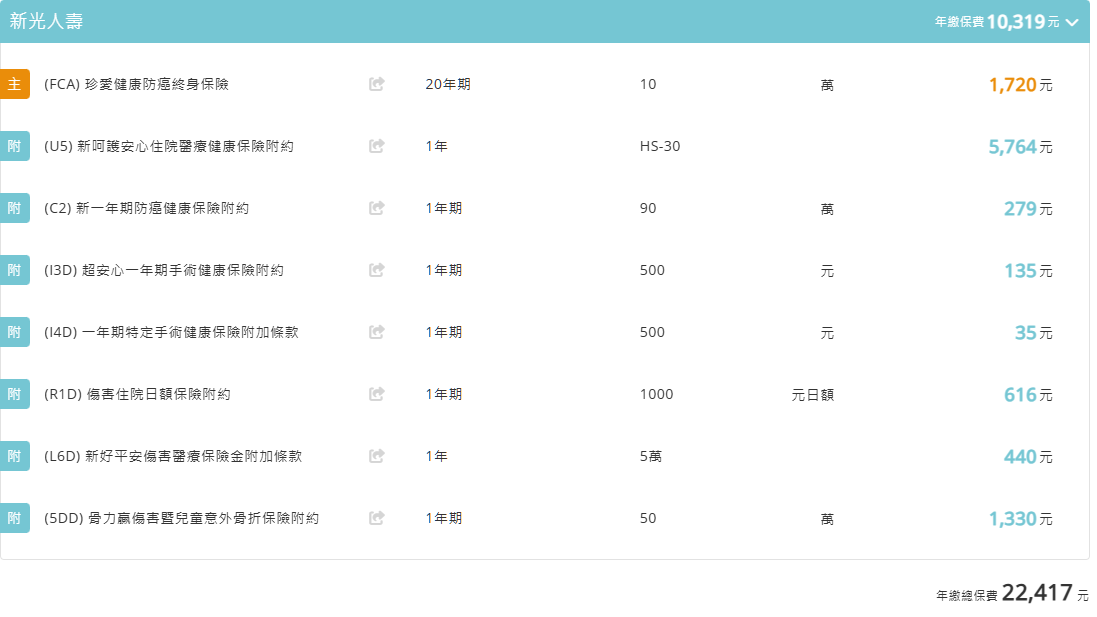The height and width of the screenshot is (617, 1097).
Task: Click the 年繳總保費 22,417 元 total
Action: pyautogui.click(x=1012, y=594)
